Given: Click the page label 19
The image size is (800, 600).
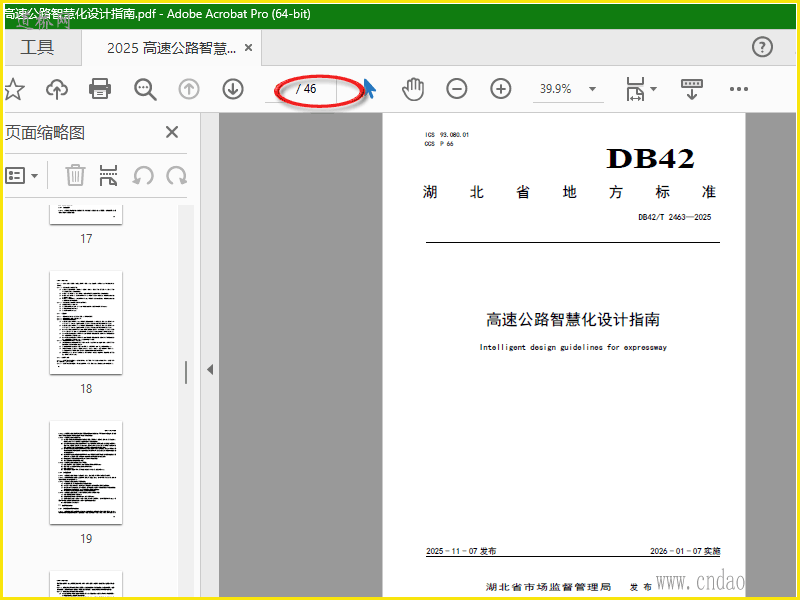Looking at the screenshot, I should 86,539.
